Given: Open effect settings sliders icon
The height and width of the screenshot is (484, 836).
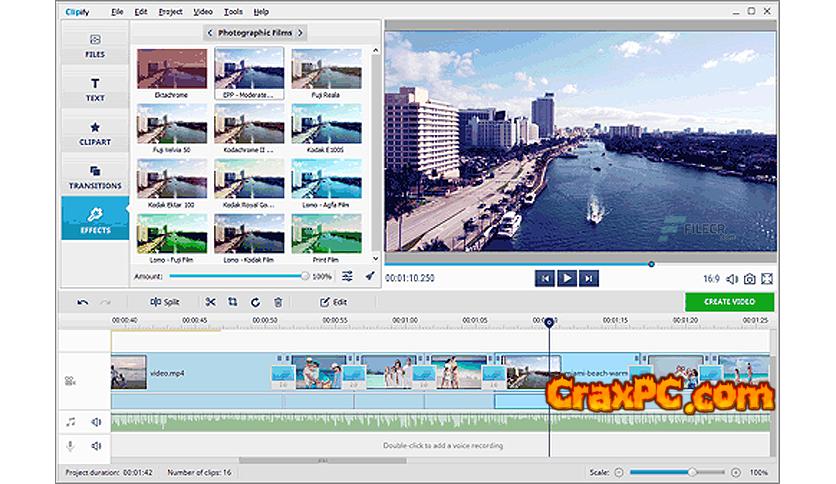Looking at the screenshot, I should (347, 276).
